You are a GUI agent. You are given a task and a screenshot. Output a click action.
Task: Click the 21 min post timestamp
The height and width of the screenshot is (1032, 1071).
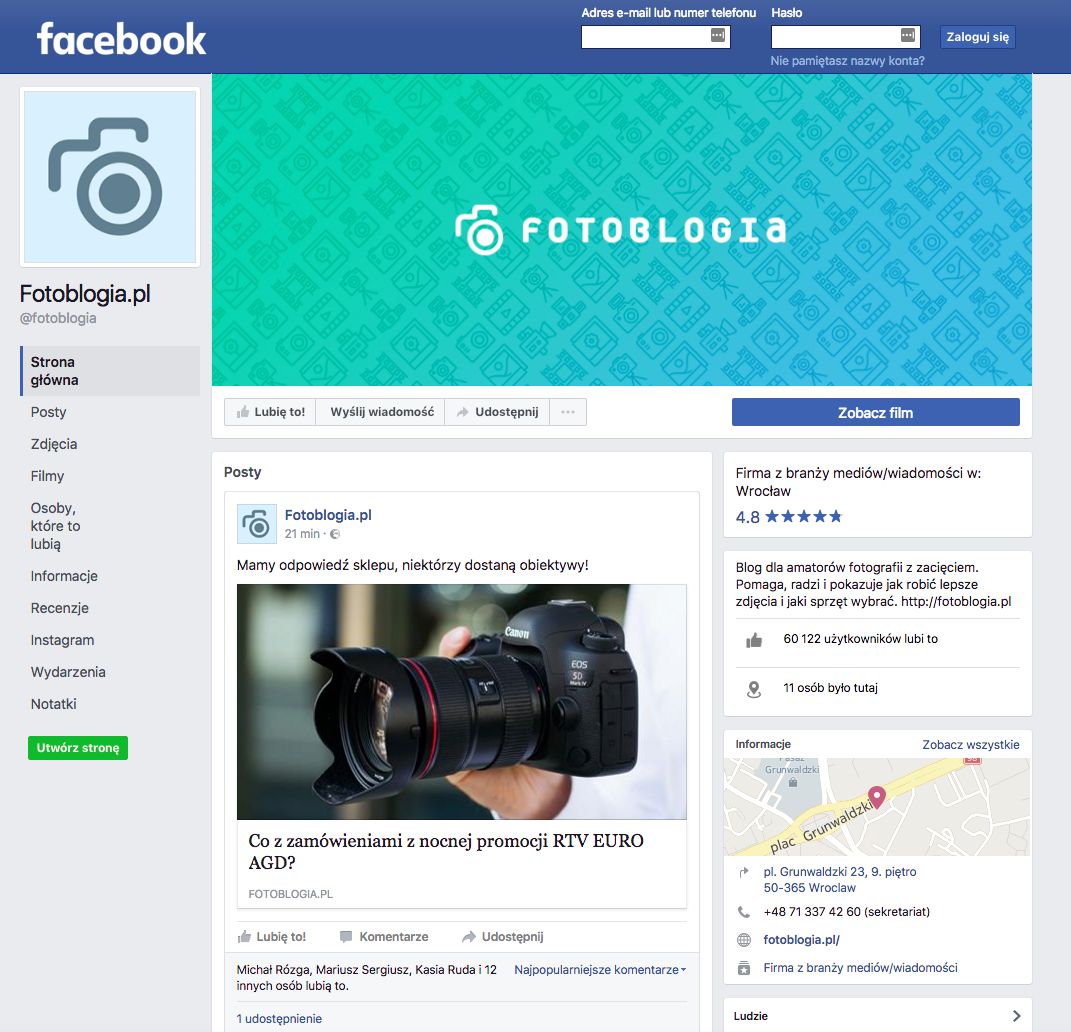tap(302, 534)
